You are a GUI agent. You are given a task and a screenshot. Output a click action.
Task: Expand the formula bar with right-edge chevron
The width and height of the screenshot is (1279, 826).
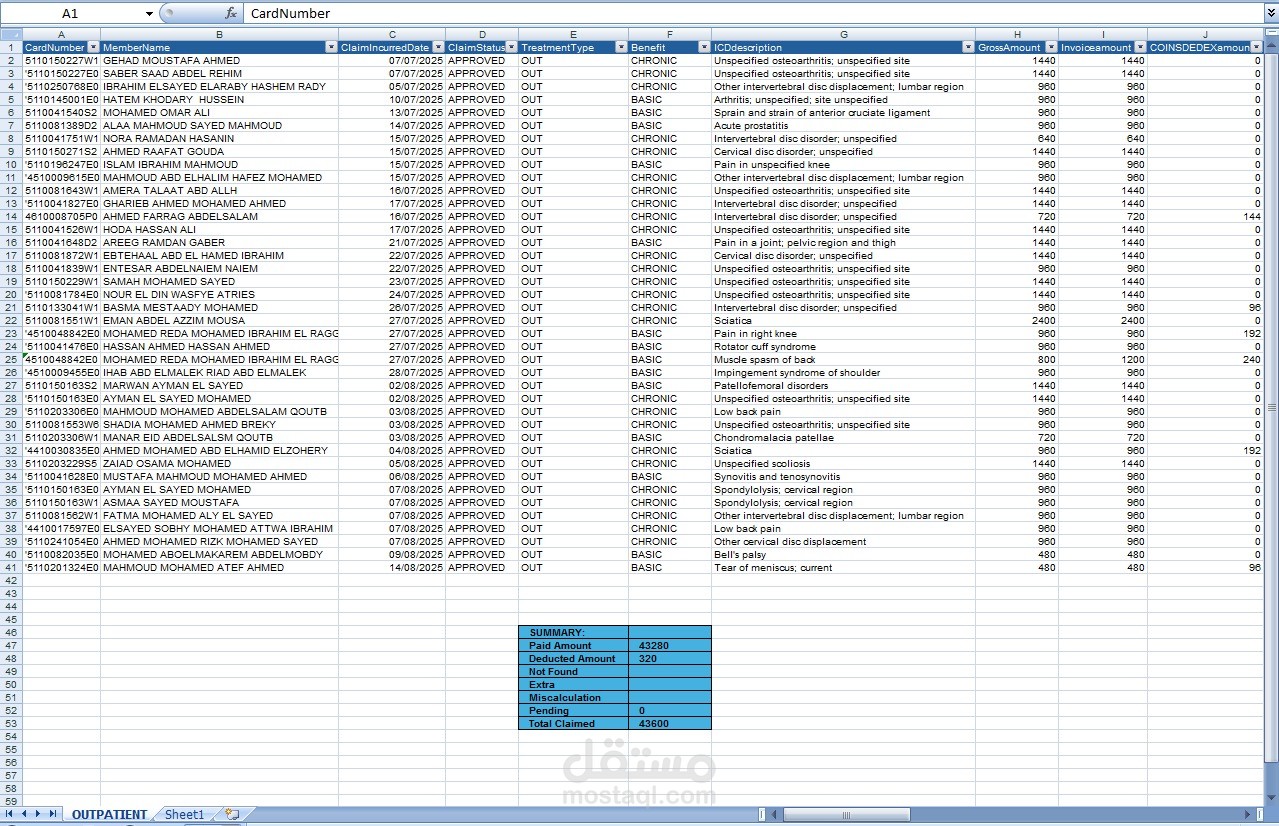1270,13
